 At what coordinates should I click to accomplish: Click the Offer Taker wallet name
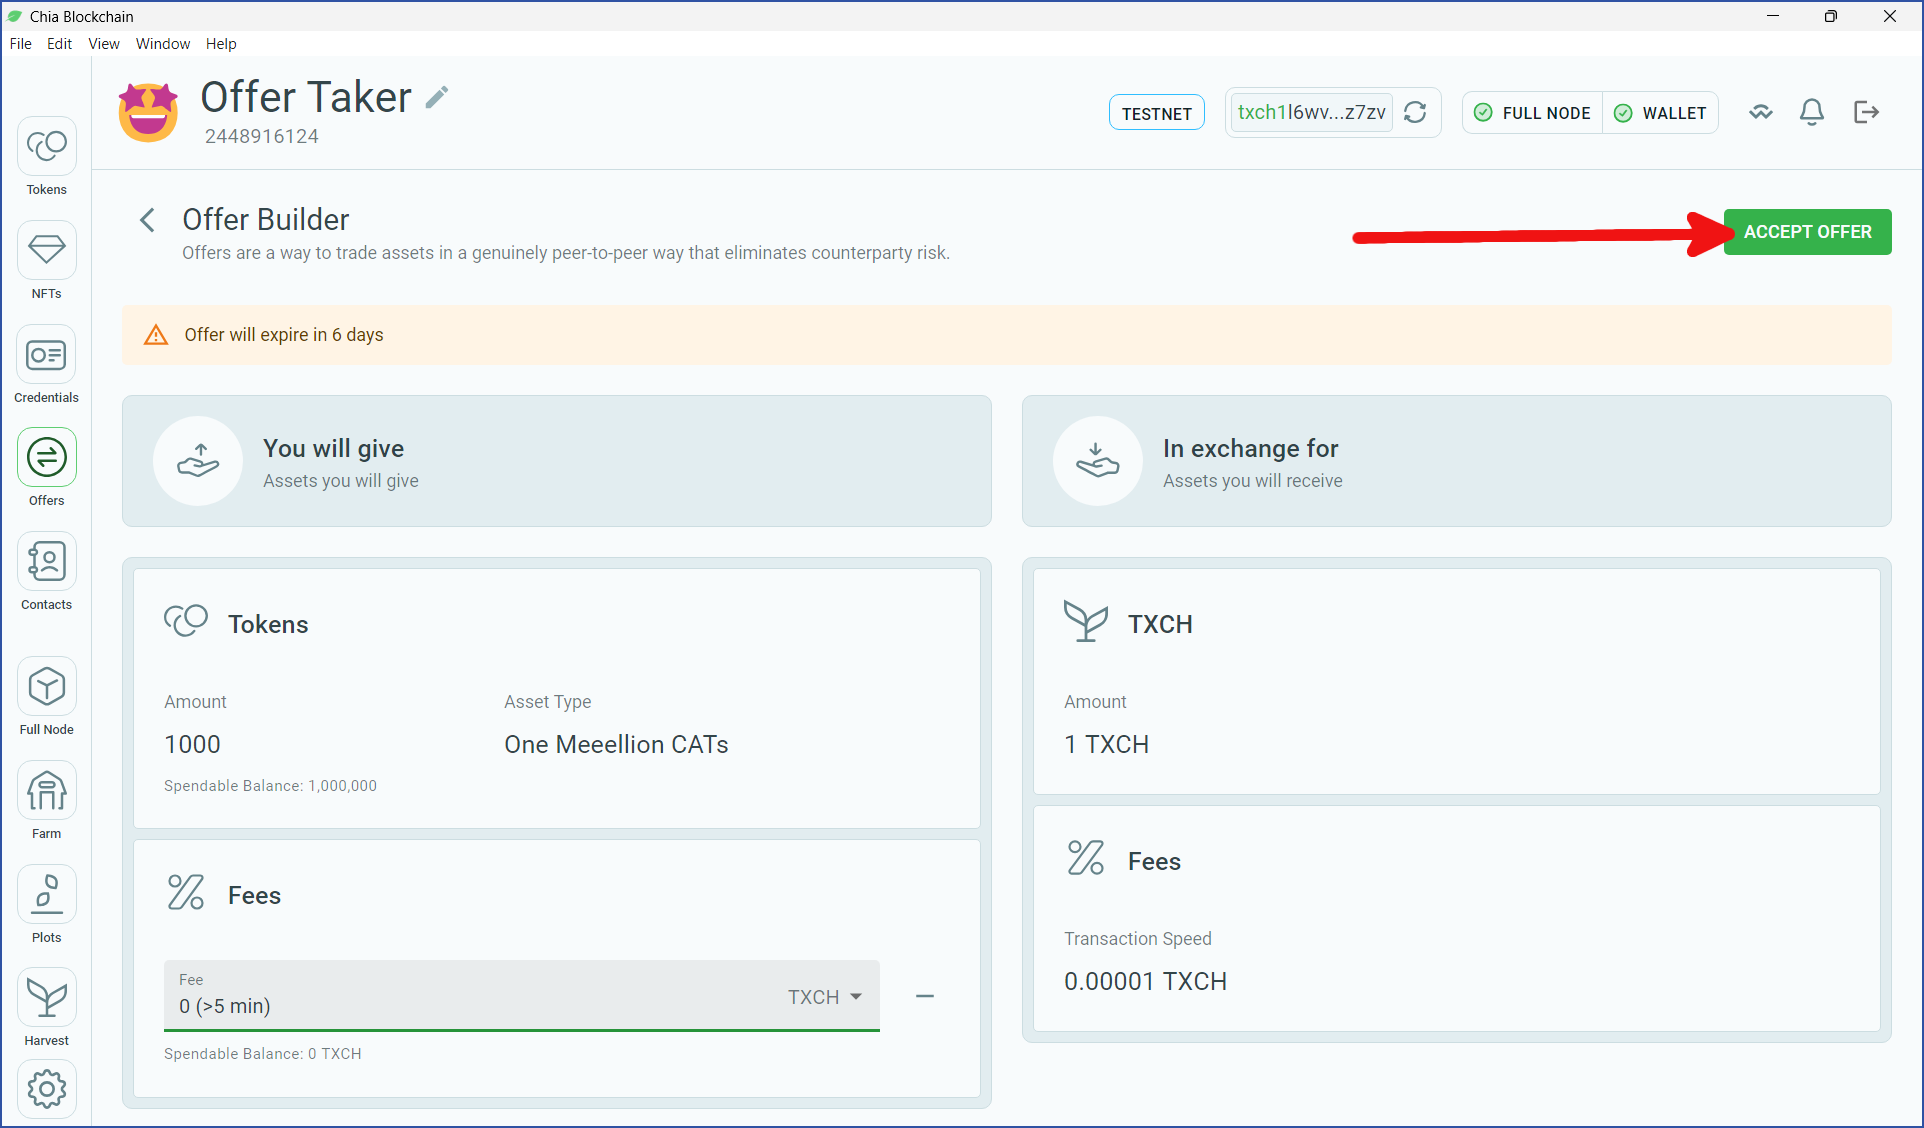click(306, 97)
